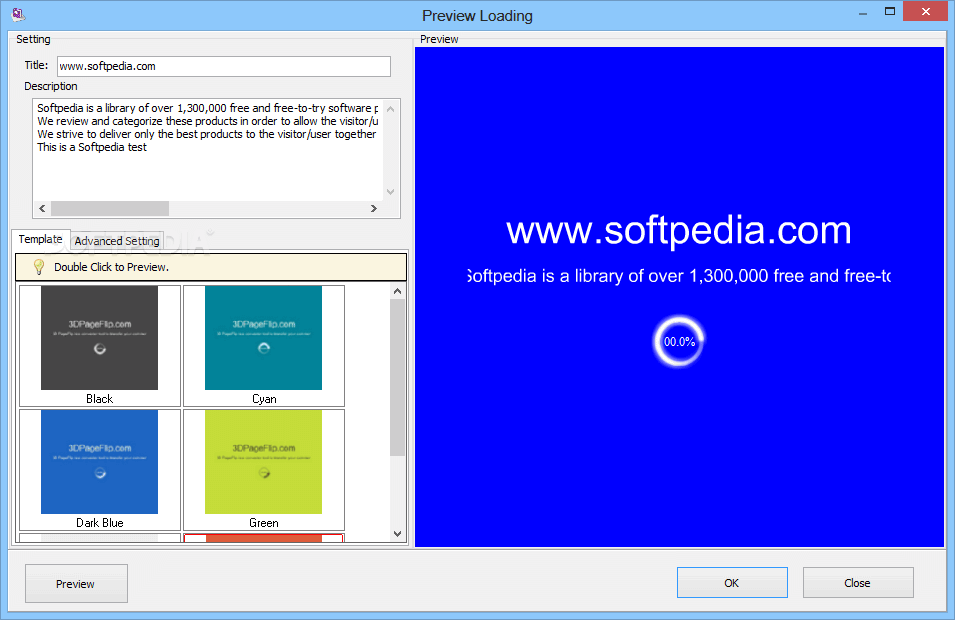
Task: Click the www.softpedia.com preview heading
Action: [678, 230]
